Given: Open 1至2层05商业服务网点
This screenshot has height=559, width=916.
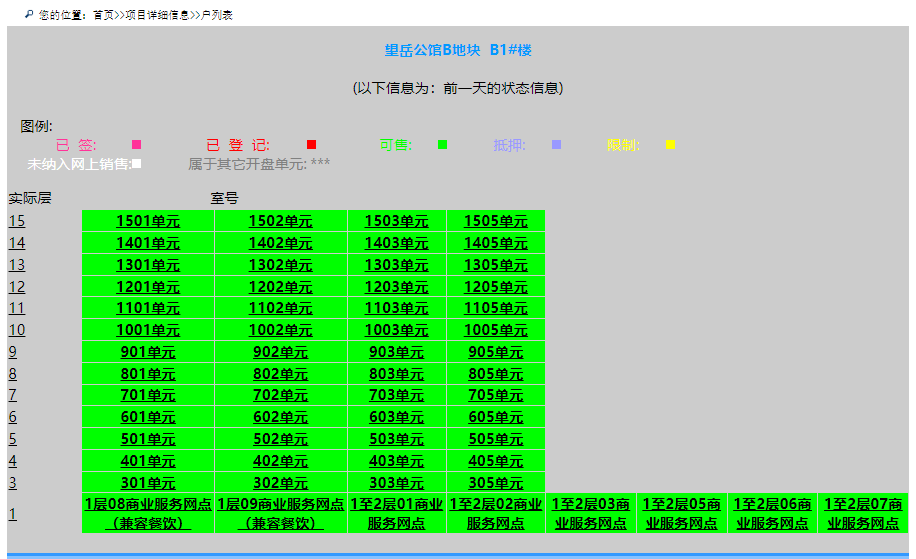Looking at the screenshot, I should (x=682, y=513).
